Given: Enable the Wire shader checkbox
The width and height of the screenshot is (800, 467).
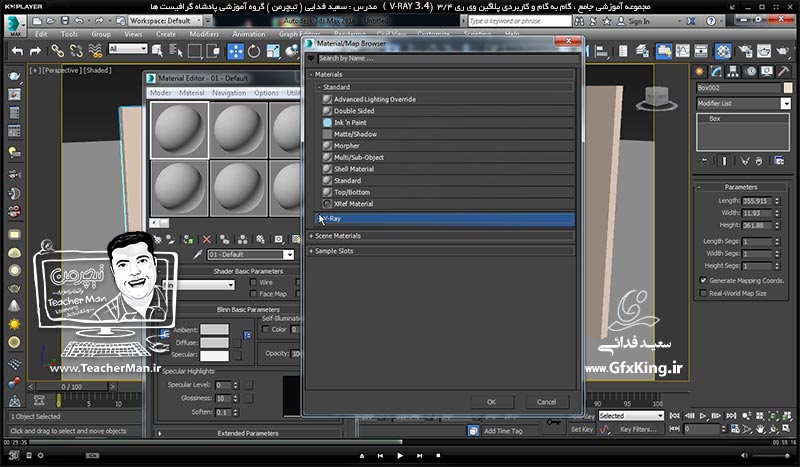Looking at the screenshot, I should point(253,282).
